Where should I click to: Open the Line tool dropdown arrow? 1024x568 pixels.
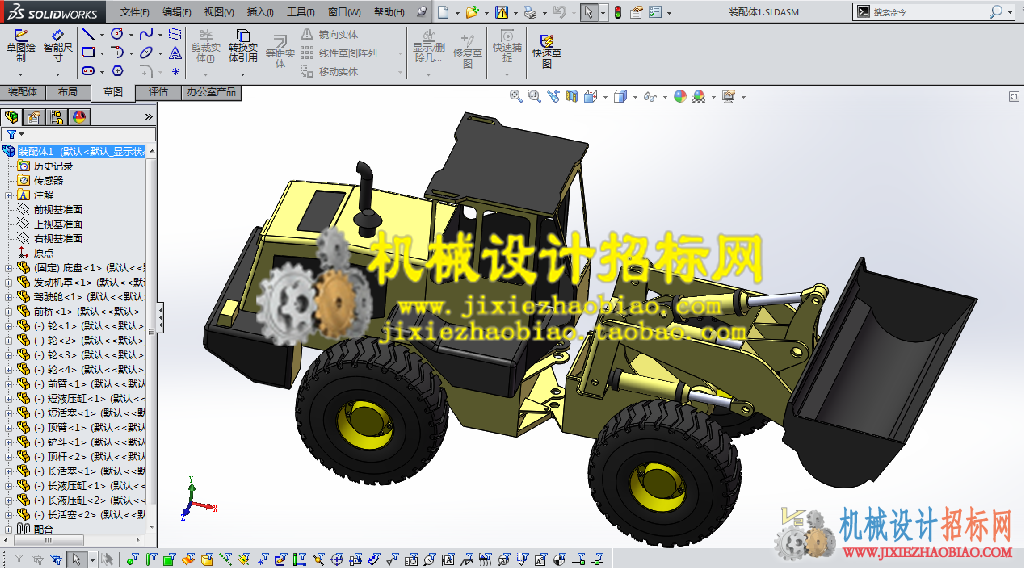coord(102,35)
